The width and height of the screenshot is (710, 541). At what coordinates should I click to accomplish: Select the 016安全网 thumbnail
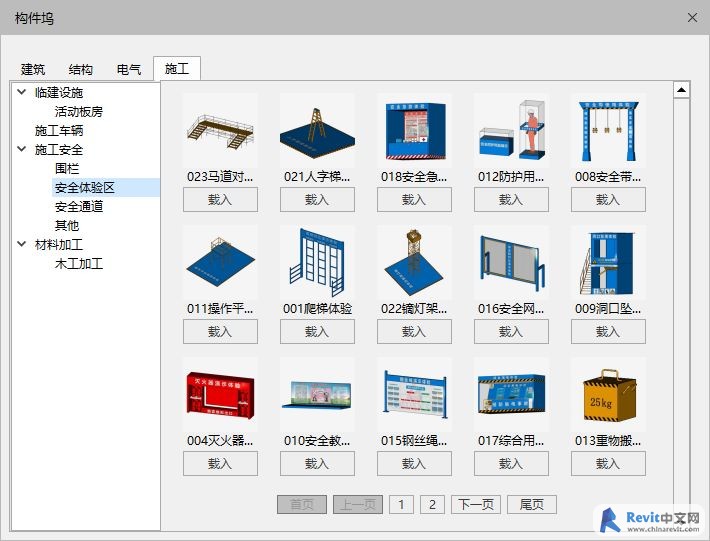coord(511,263)
